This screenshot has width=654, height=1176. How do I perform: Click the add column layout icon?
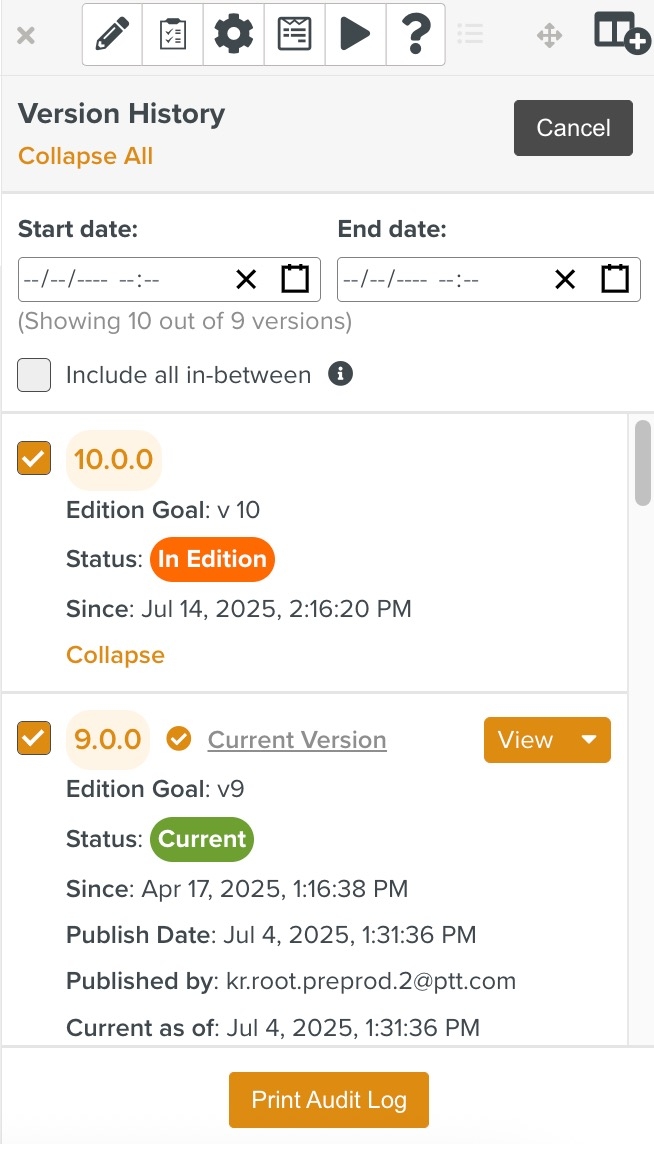621,33
